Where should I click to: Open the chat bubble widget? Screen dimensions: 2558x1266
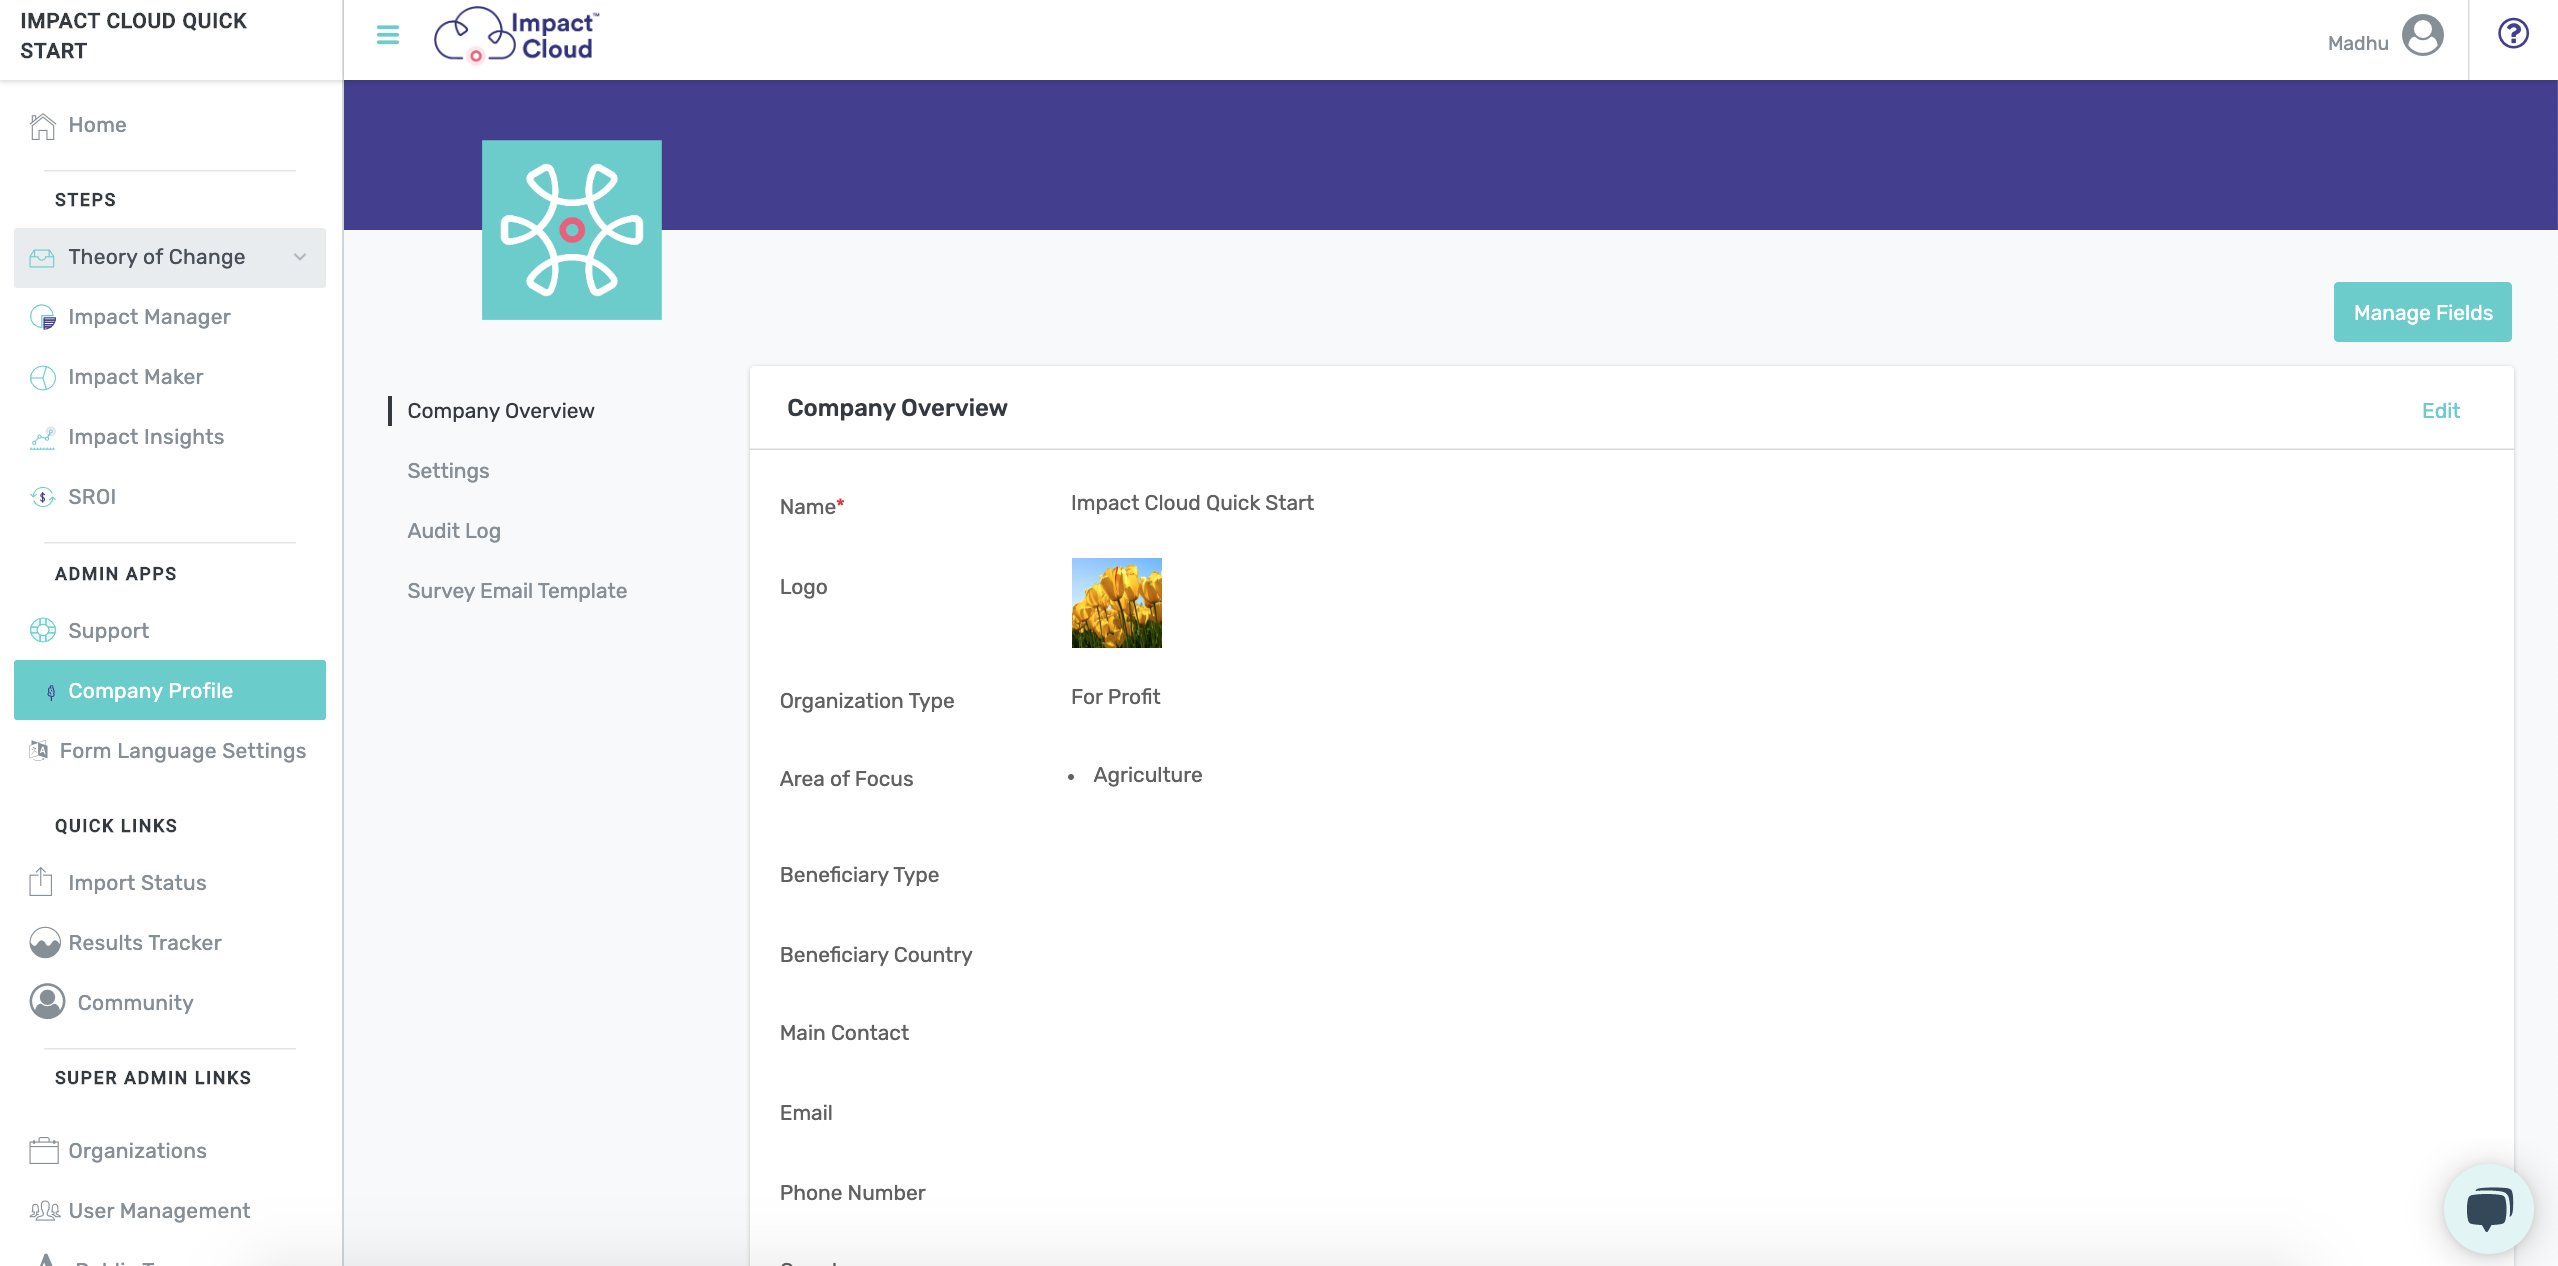coord(2488,1208)
